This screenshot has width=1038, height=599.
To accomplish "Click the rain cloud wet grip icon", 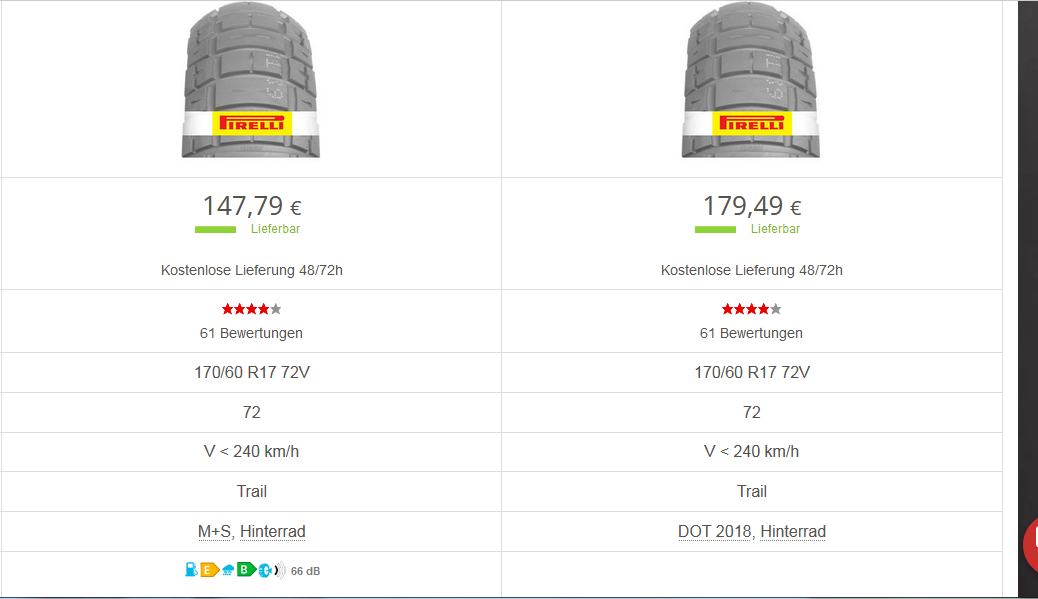I will point(228,570).
